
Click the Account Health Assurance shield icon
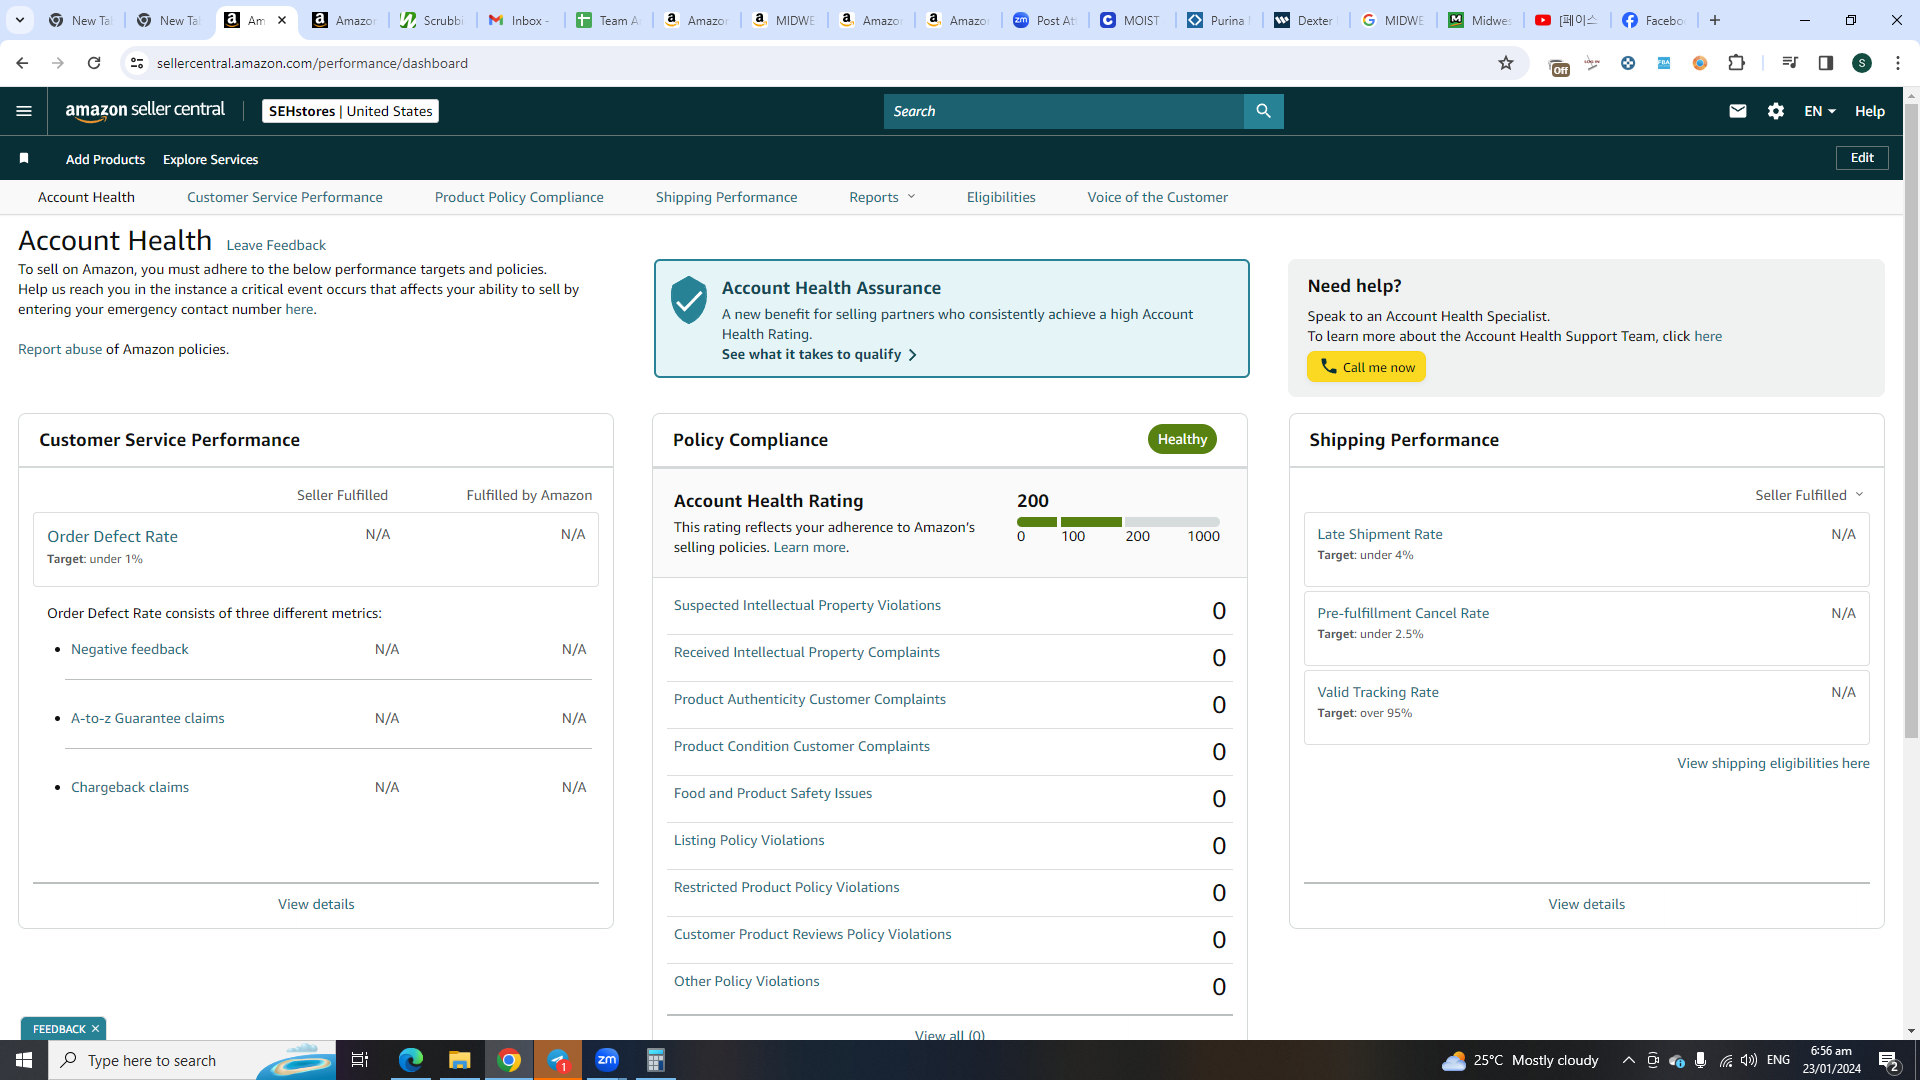688,300
